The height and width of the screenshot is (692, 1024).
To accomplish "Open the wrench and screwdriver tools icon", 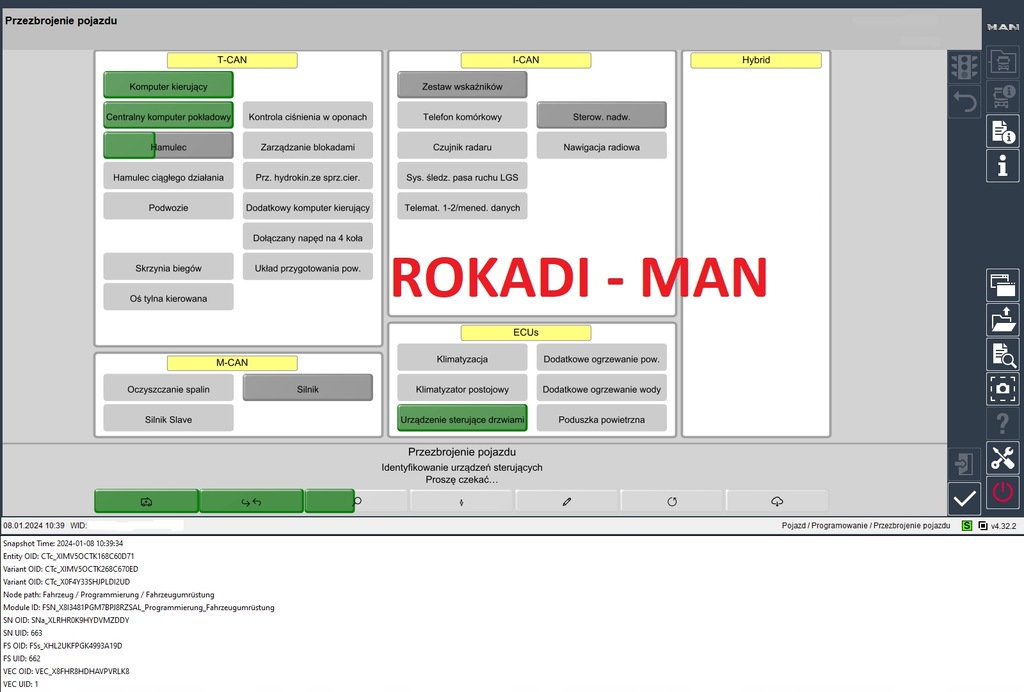I will [1002, 458].
